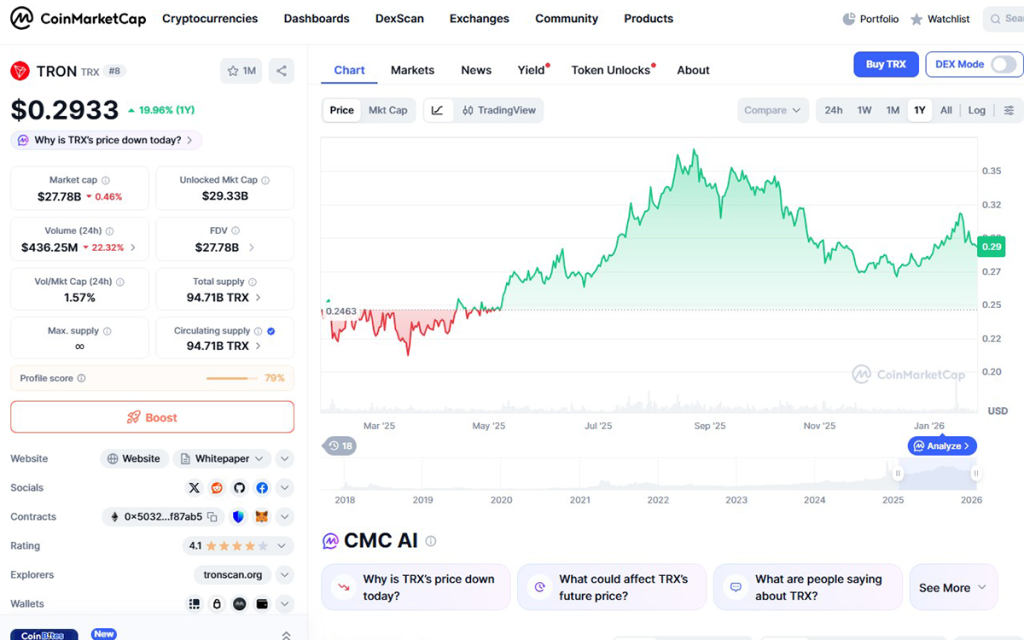Open the Website link button
Screen dimensions: 1024x640
pos(134,458)
